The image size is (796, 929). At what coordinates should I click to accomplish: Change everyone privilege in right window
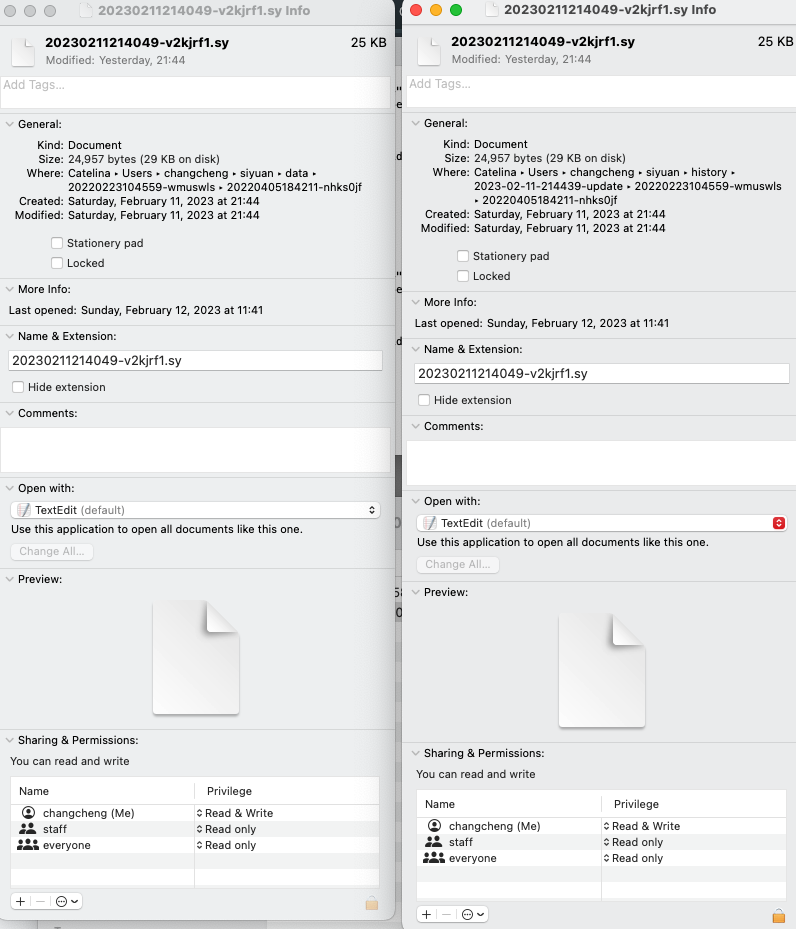point(633,858)
